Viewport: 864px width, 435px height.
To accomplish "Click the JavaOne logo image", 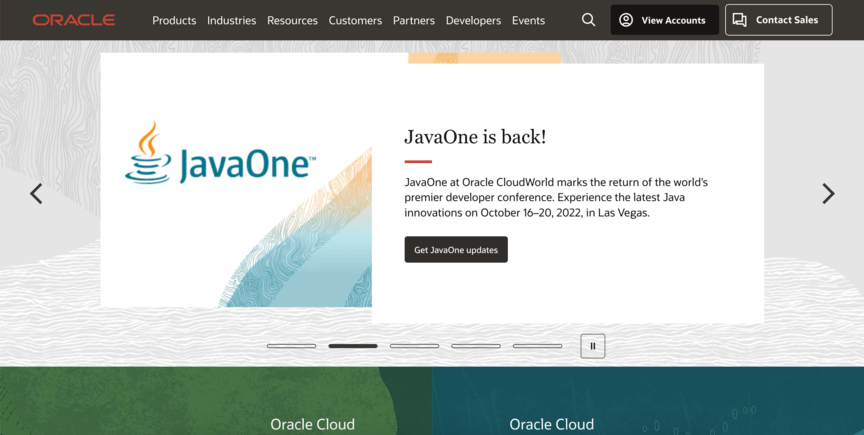I will click(220, 153).
